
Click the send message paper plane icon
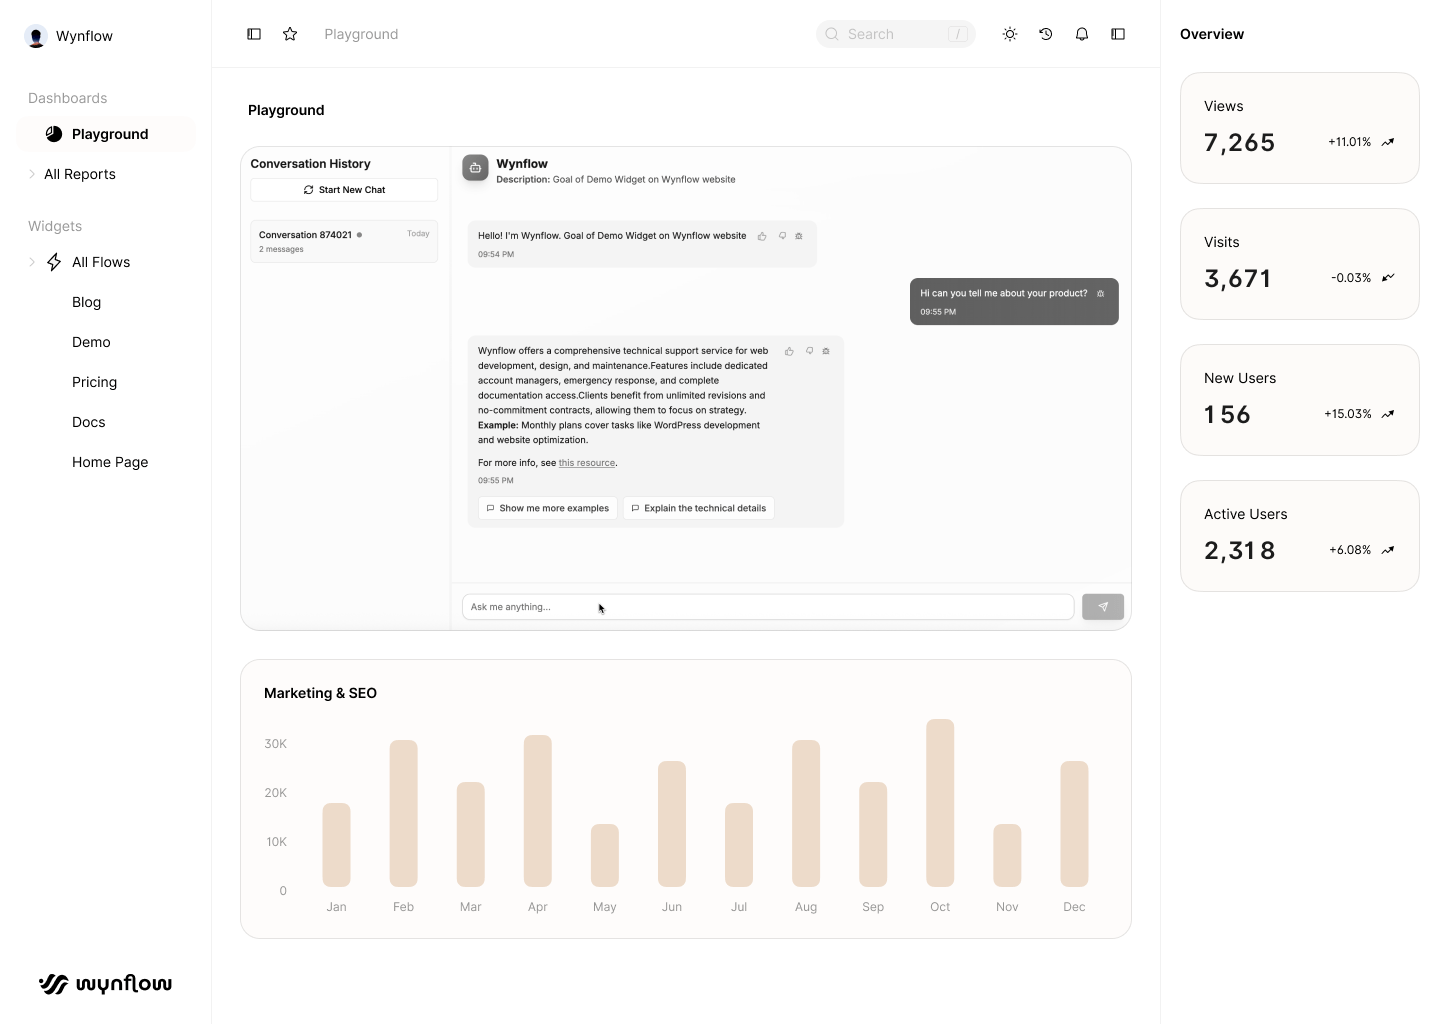coord(1102,606)
